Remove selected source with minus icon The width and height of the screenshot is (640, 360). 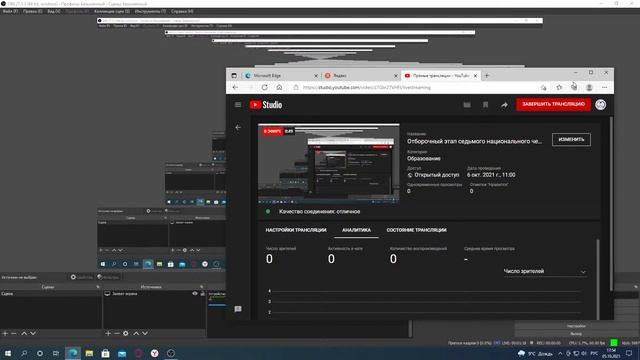[117, 333]
